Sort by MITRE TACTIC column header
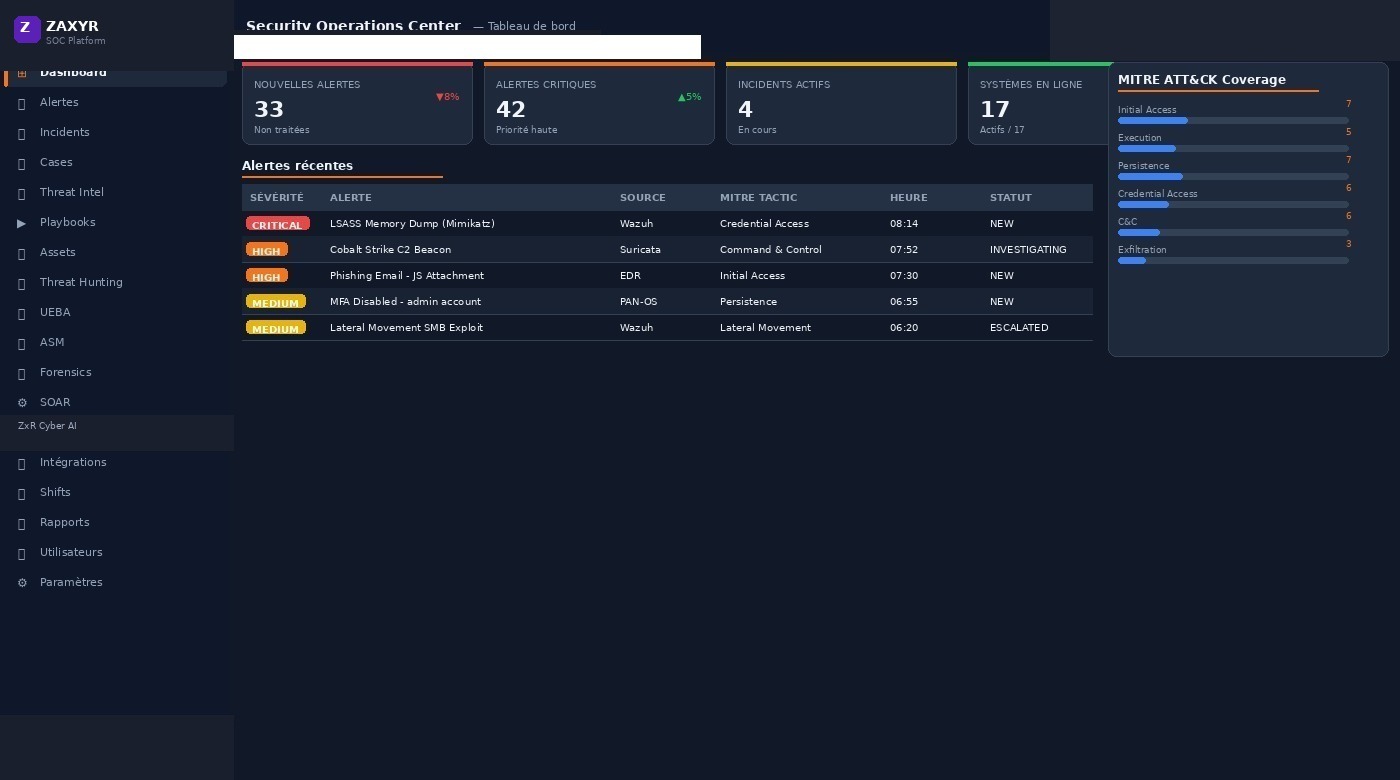 (x=759, y=198)
